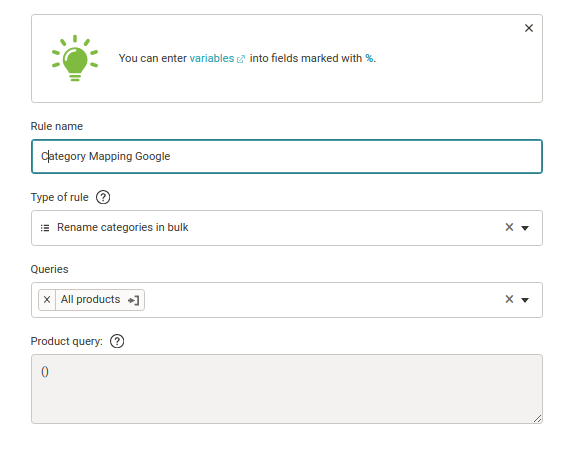This screenshot has width=566, height=466.
Task: Open the variables help link
Action: [212, 58]
